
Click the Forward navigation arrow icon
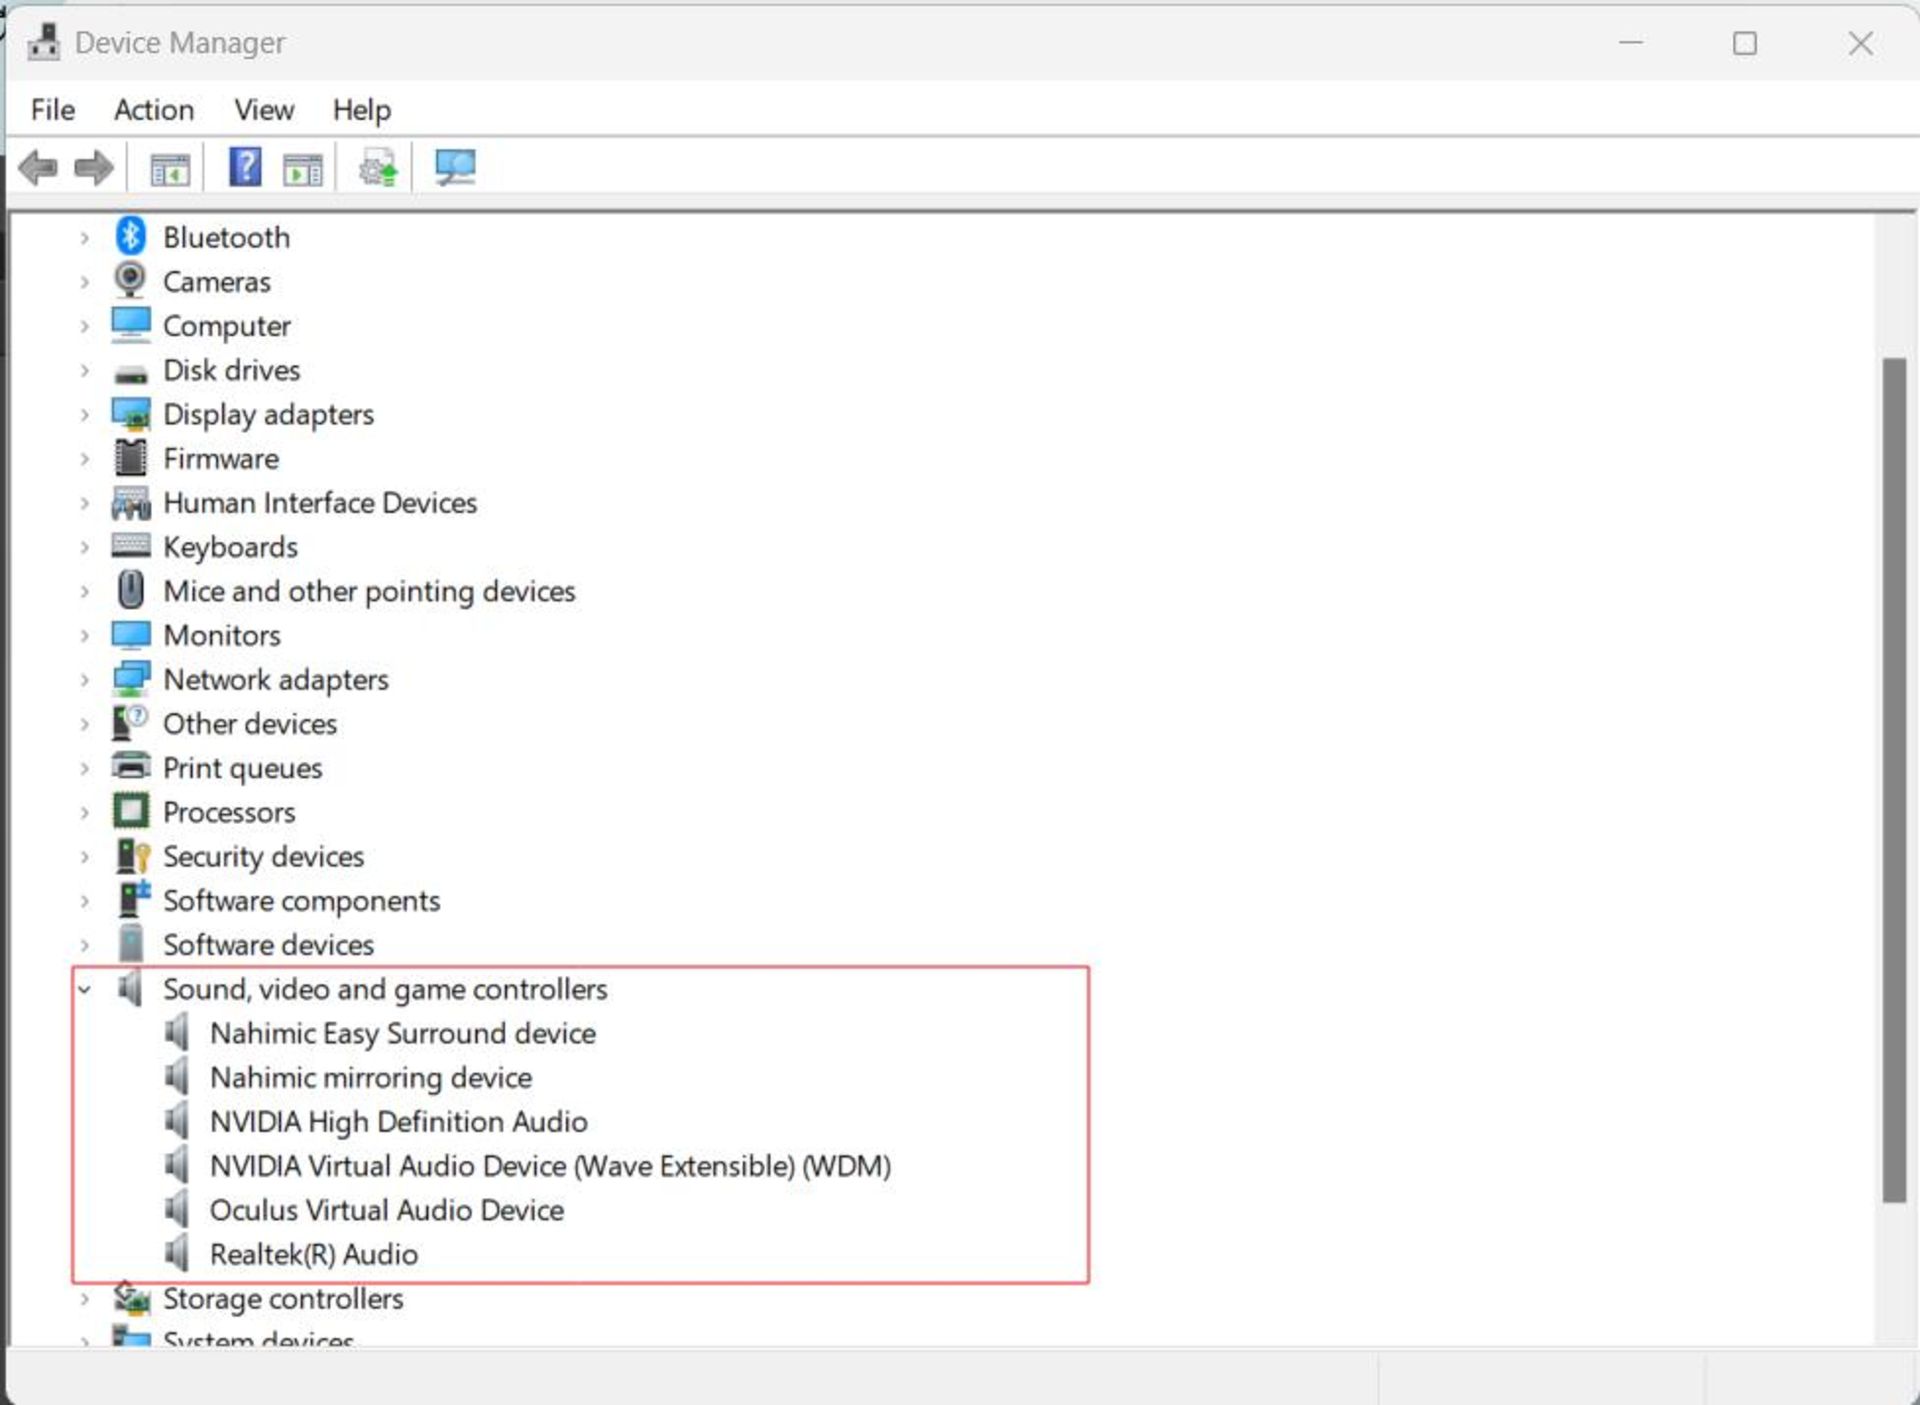tap(91, 168)
